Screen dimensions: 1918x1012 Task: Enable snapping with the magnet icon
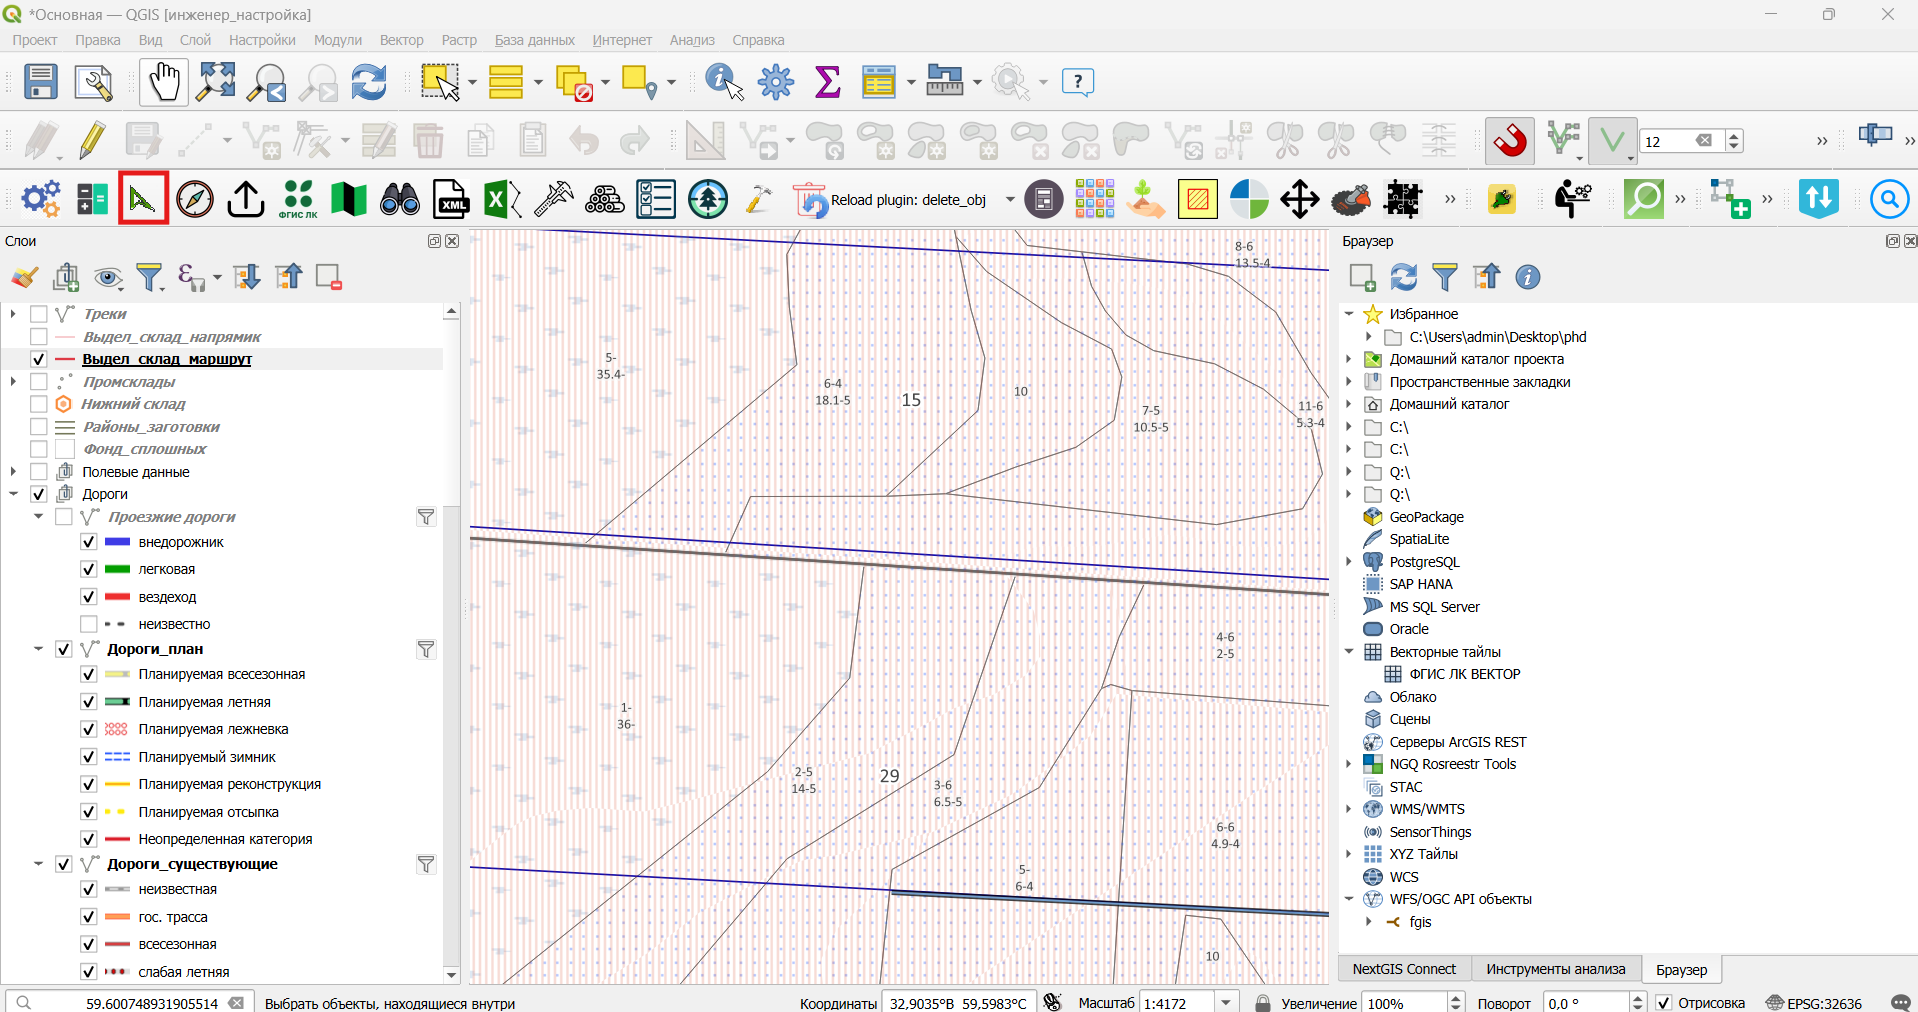pyautogui.click(x=1510, y=140)
